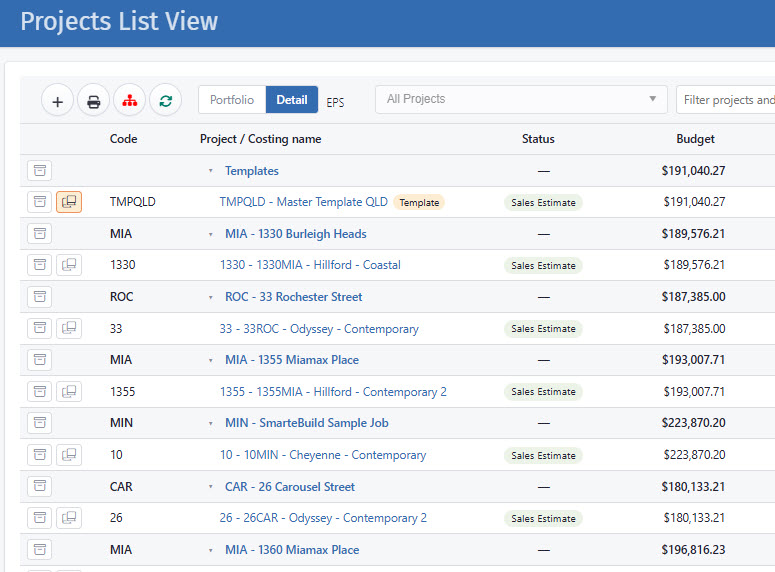Click the Code column header
The width and height of the screenshot is (775, 572).
point(124,139)
